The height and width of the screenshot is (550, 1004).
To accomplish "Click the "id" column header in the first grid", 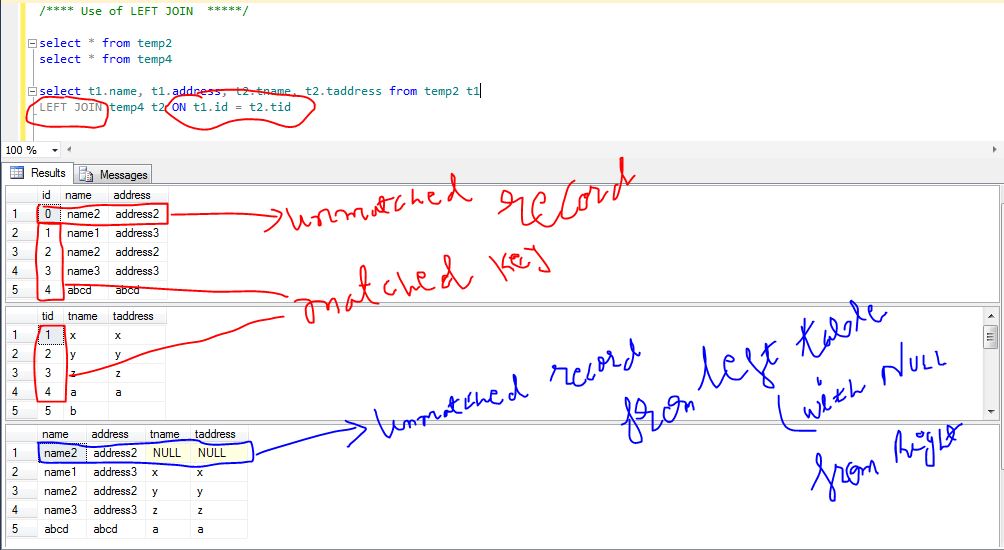I will [46, 195].
